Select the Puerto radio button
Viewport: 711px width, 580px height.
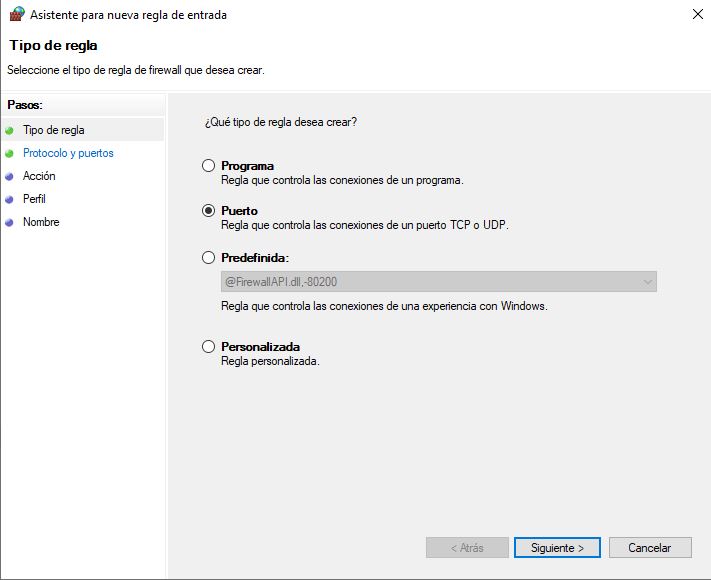click(208, 211)
